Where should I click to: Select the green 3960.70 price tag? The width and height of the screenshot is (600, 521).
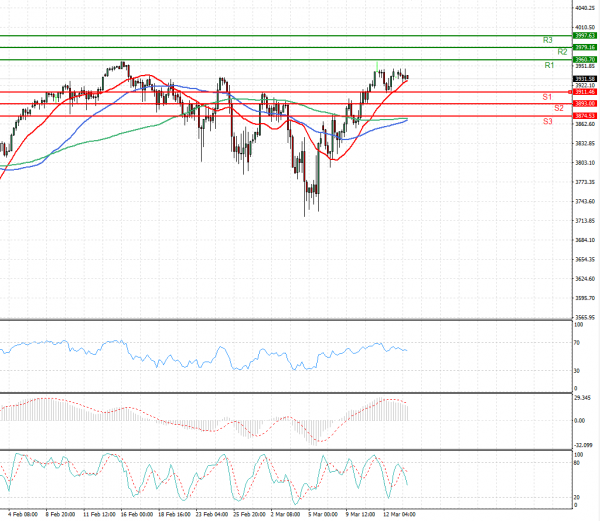coord(585,60)
